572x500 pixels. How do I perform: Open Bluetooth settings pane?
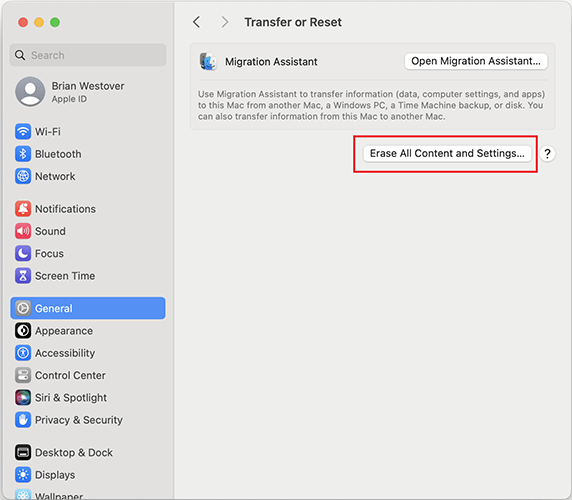[x=88, y=154]
